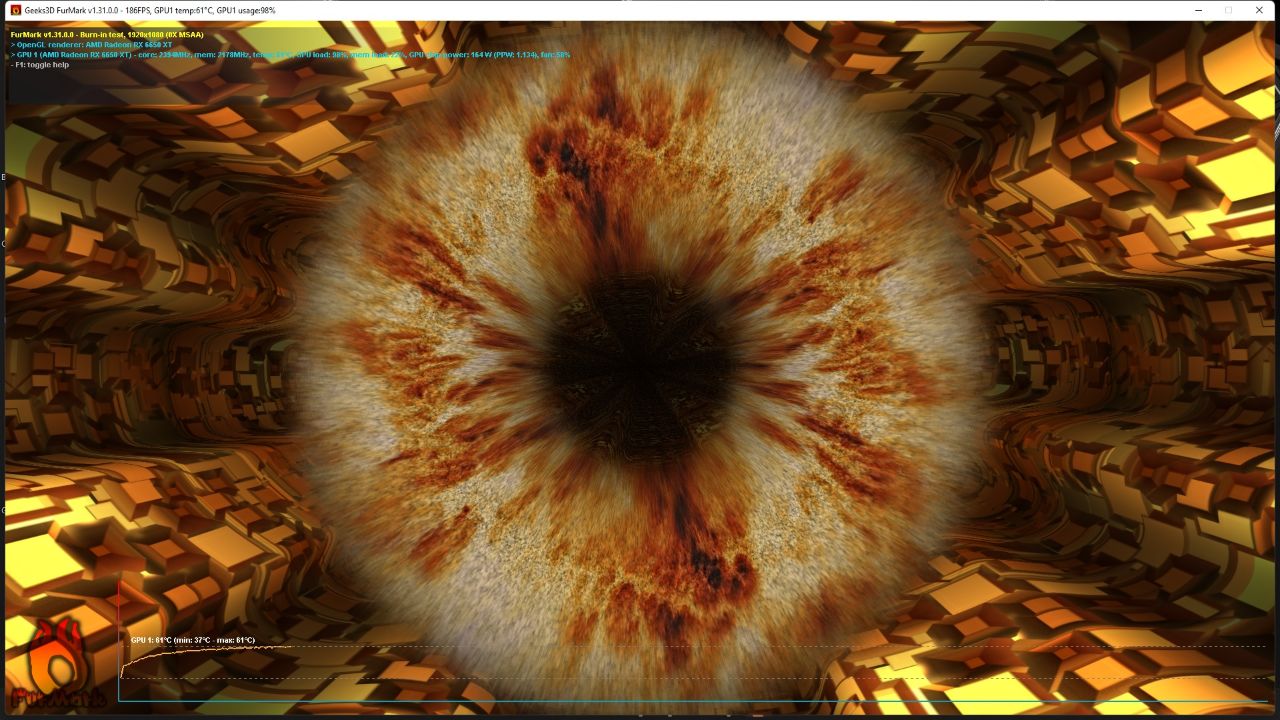
Task: Minimize the FurMark window
Action: 1198,10
